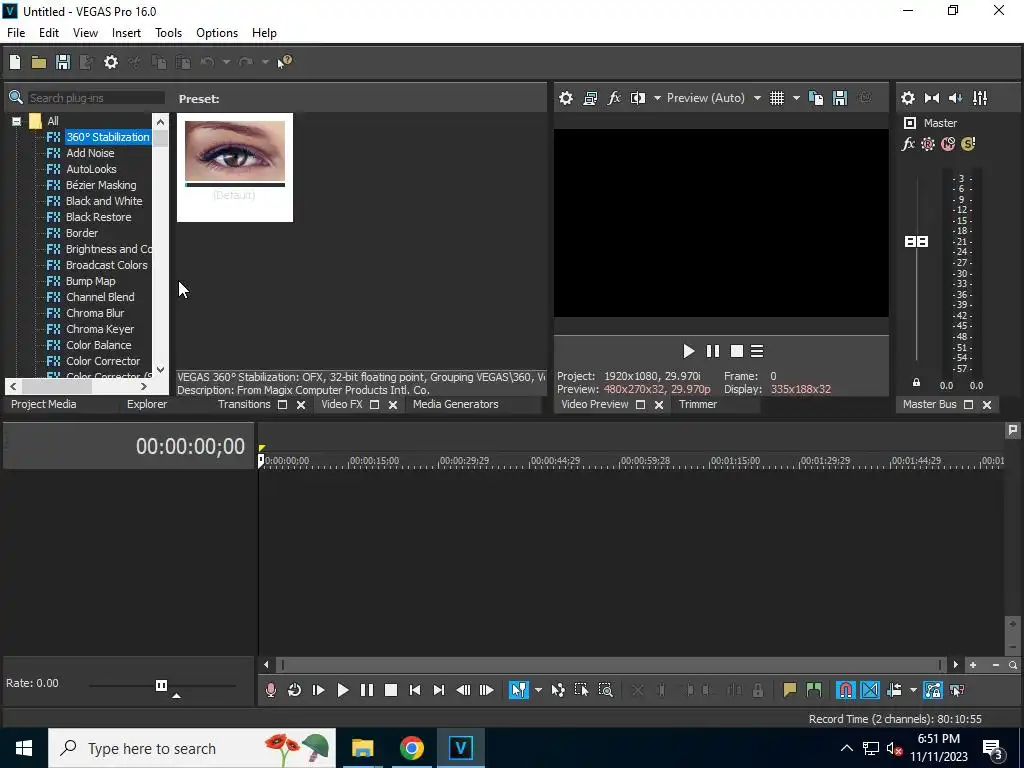Click the Downmix Output icon
Screen dimensions: 1024x768
coord(932,98)
